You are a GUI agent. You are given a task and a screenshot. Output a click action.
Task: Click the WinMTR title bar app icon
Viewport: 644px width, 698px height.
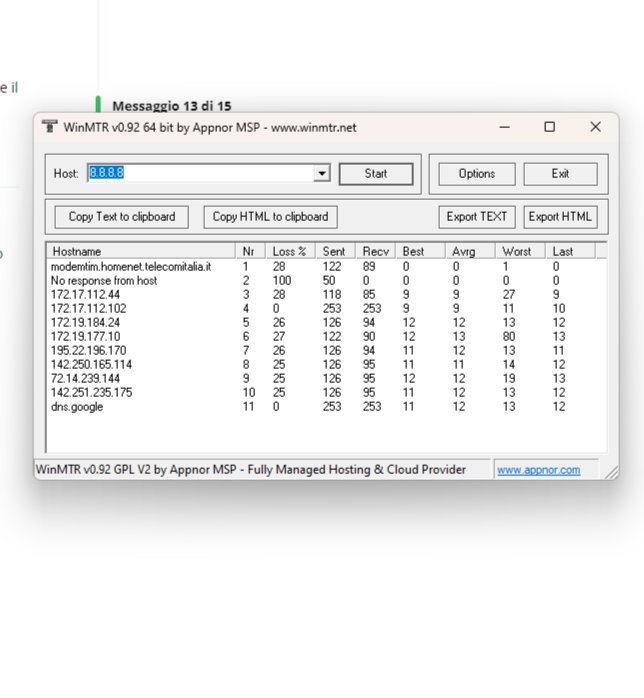[x=49, y=127]
